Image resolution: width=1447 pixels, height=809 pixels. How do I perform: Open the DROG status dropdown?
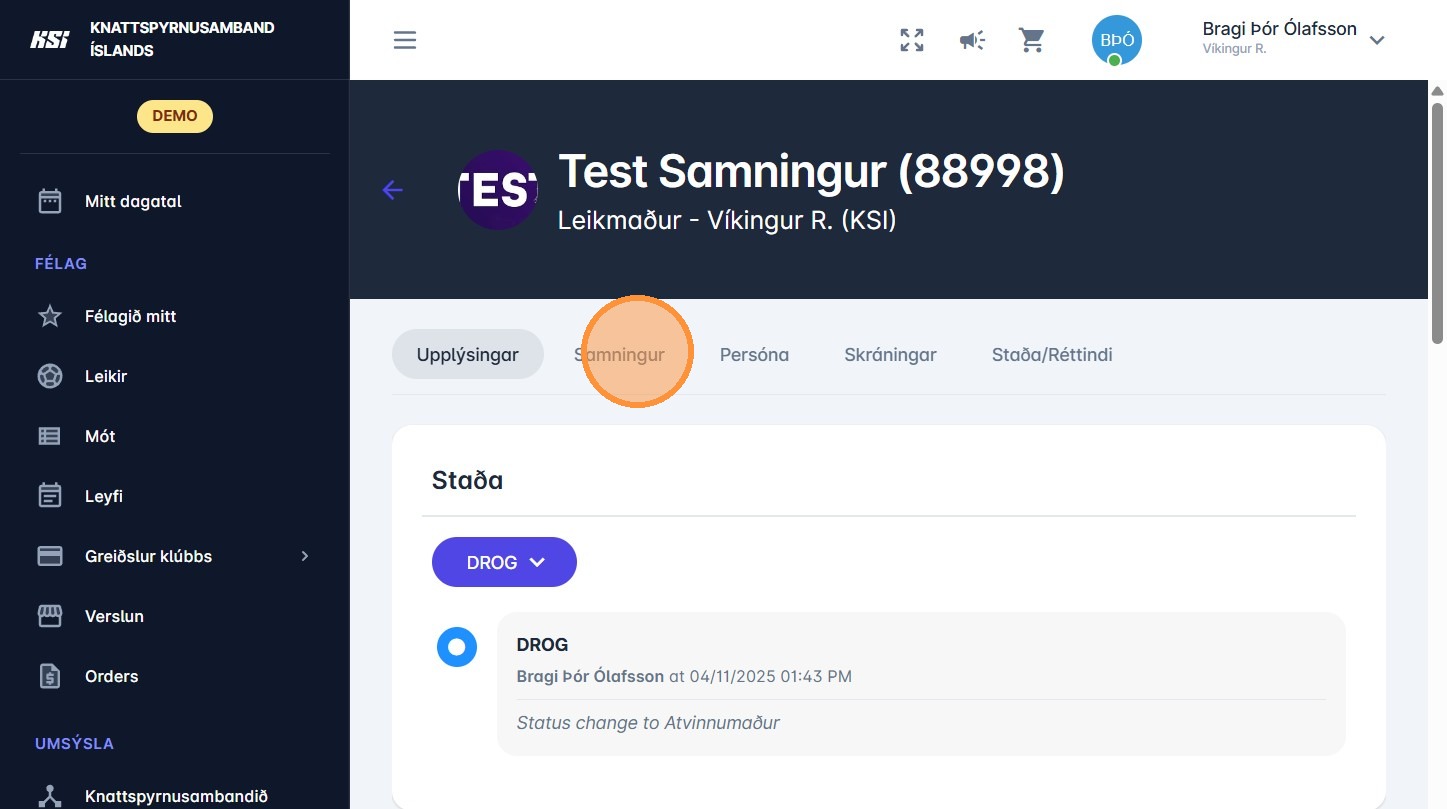point(504,562)
